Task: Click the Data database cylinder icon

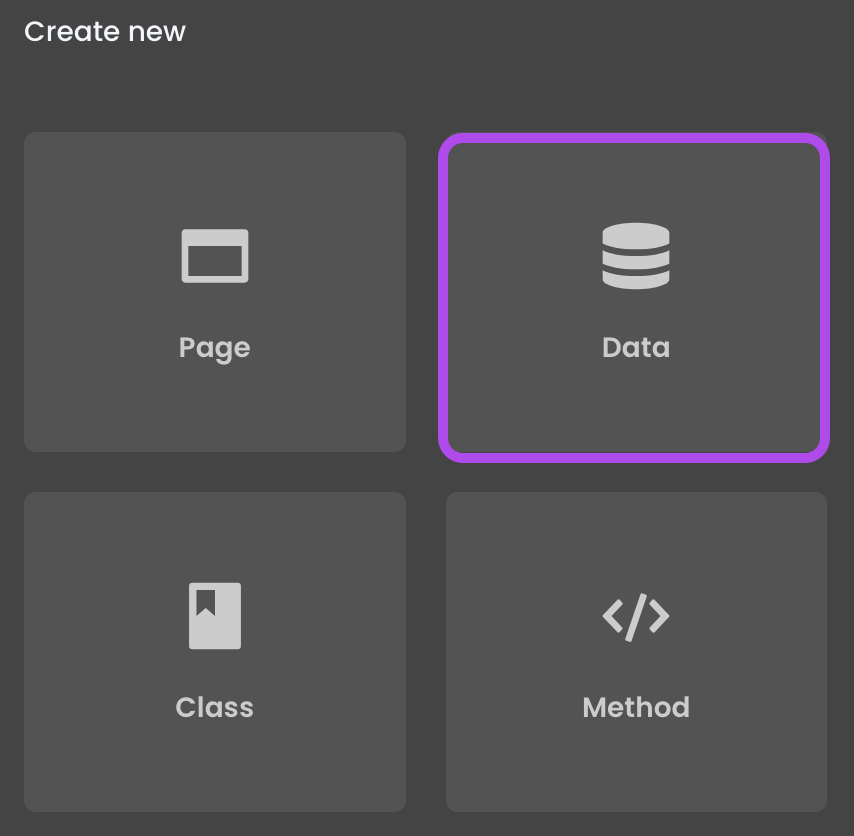Action: click(x=636, y=256)
